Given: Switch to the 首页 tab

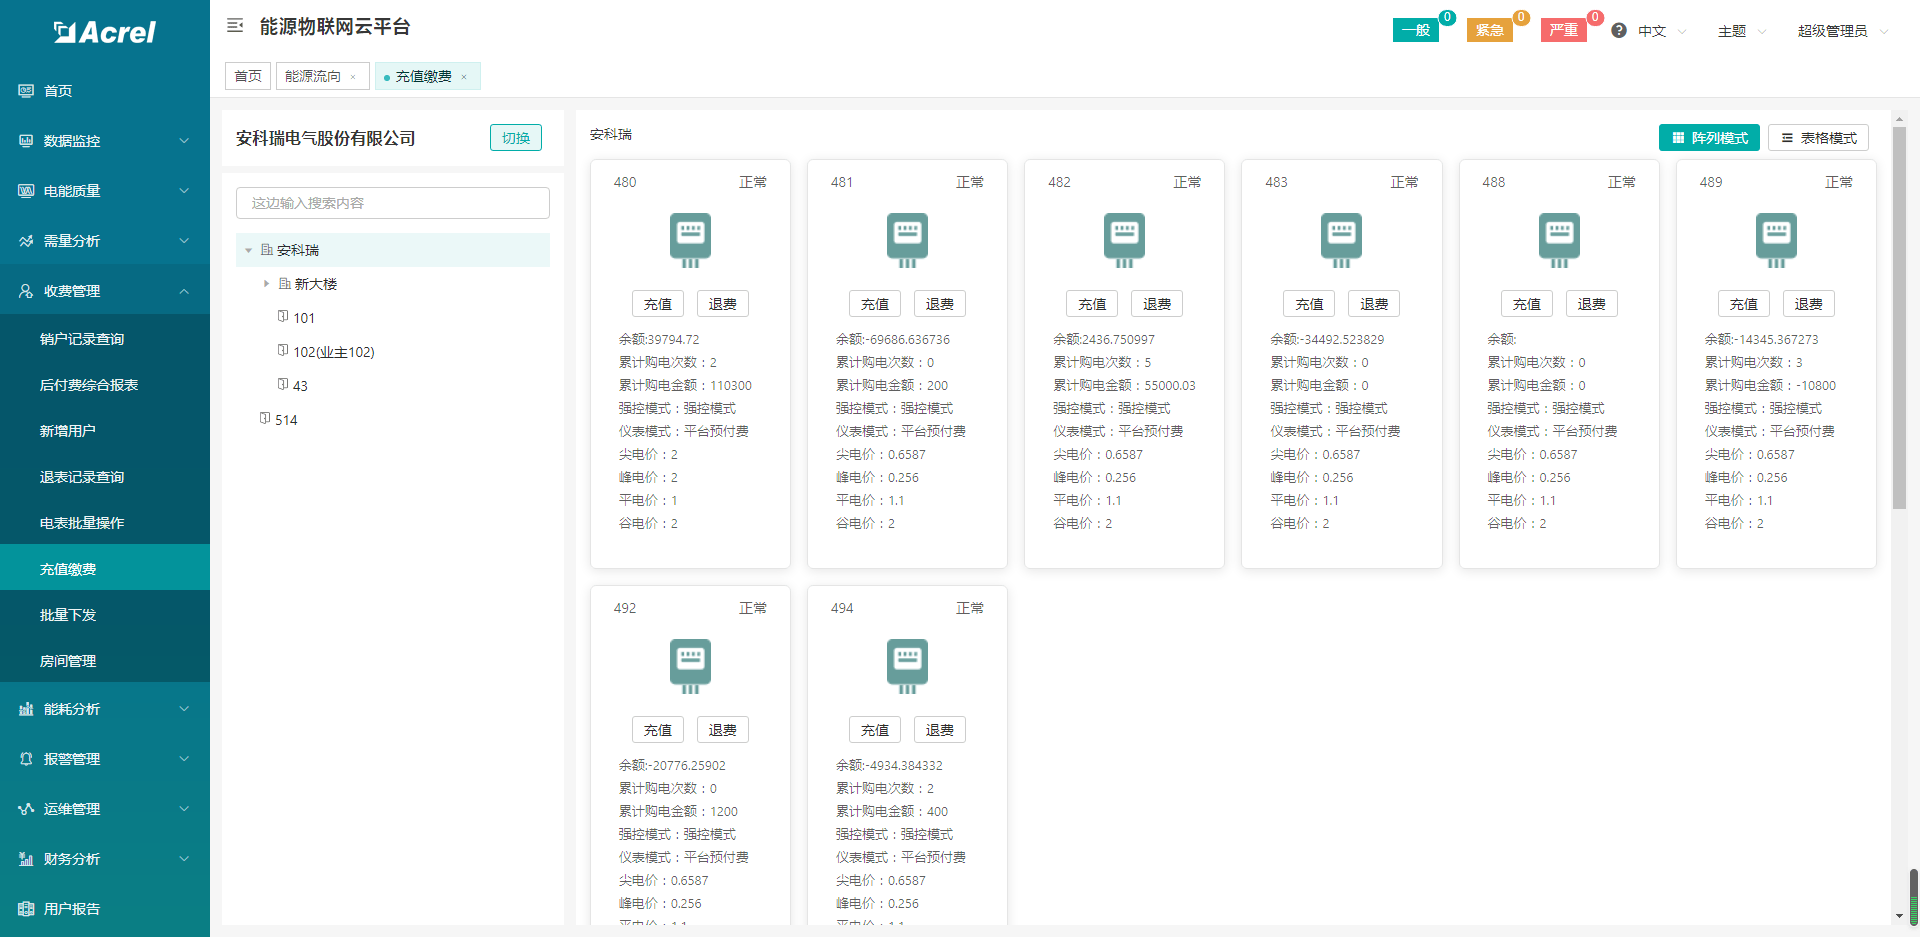Looking at the screenshot, I should 248,76.
